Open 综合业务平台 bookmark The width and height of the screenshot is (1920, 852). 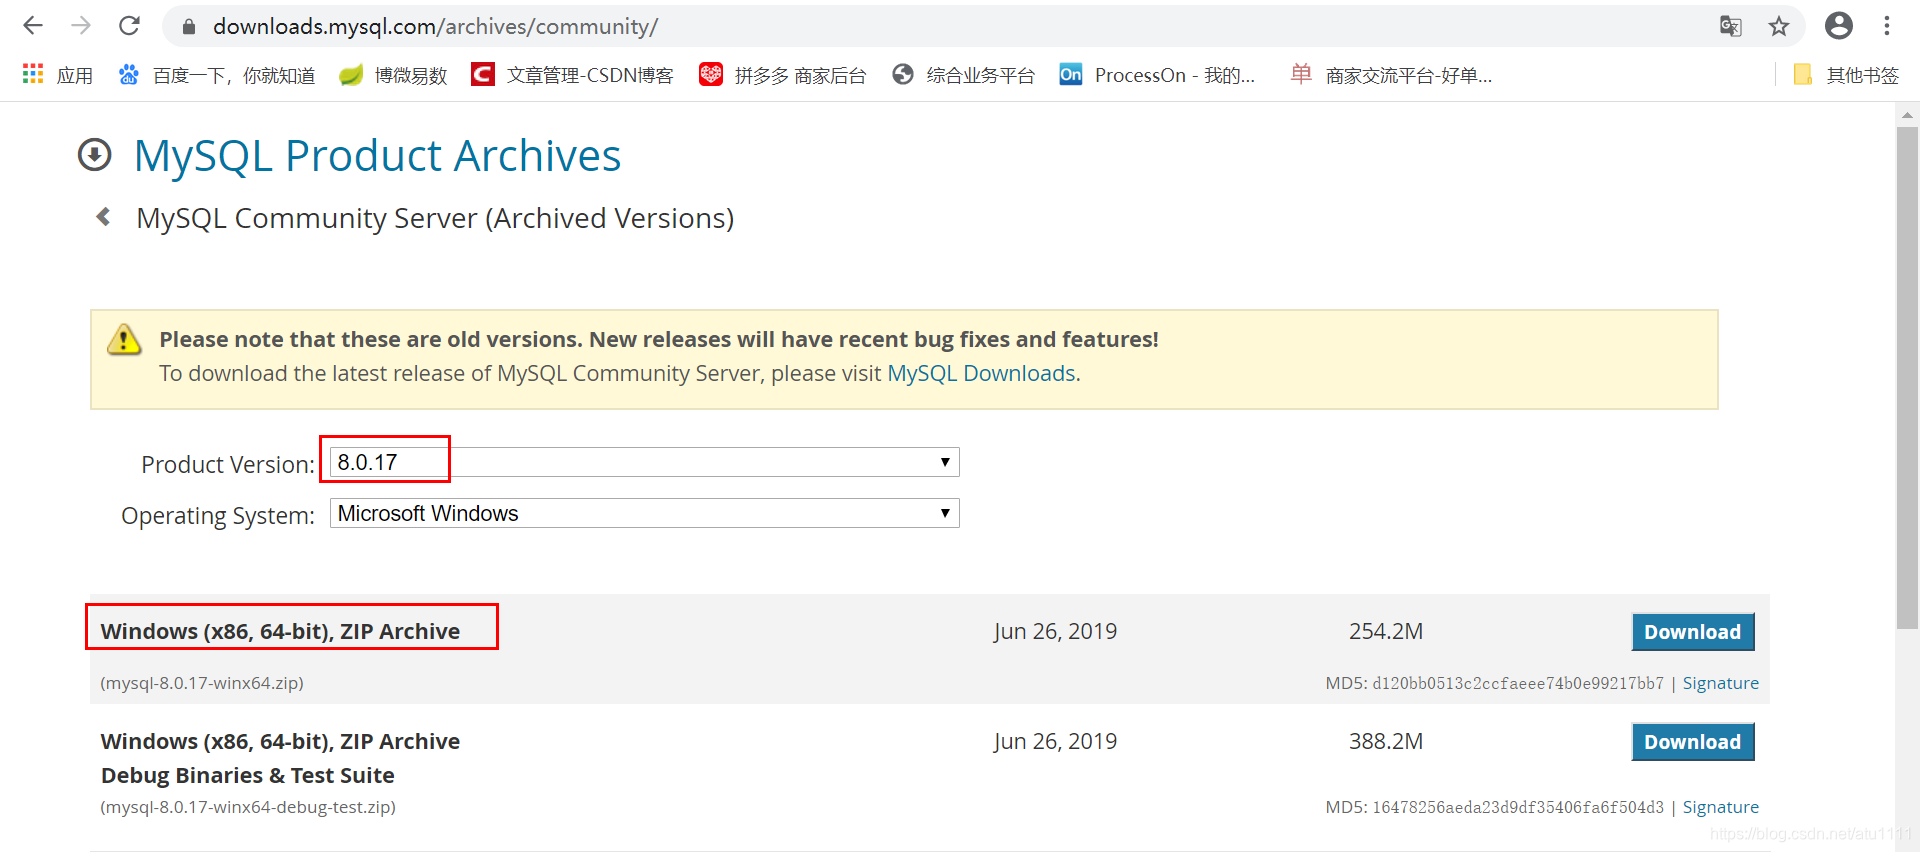963,75
